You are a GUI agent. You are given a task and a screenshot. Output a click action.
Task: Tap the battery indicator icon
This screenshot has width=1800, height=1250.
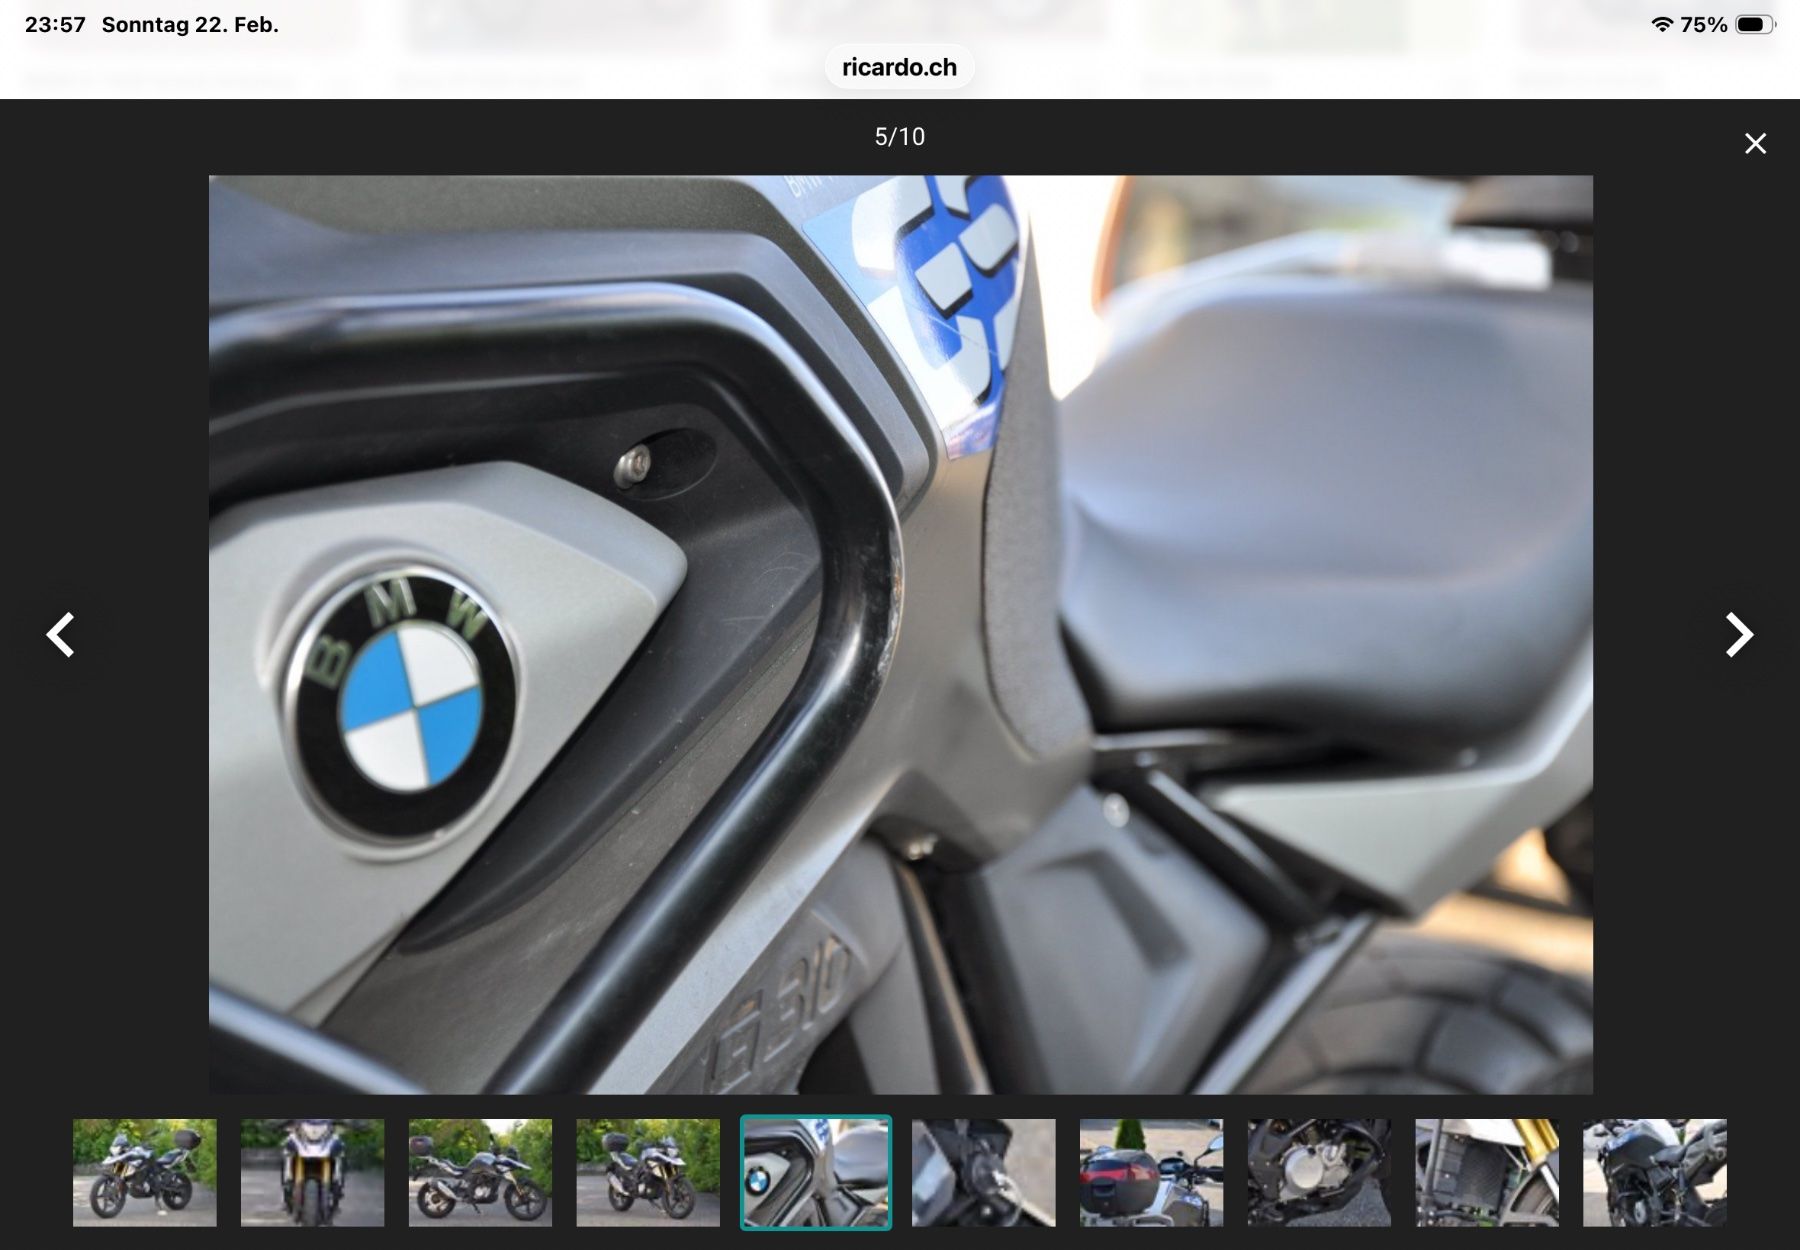1755,24
